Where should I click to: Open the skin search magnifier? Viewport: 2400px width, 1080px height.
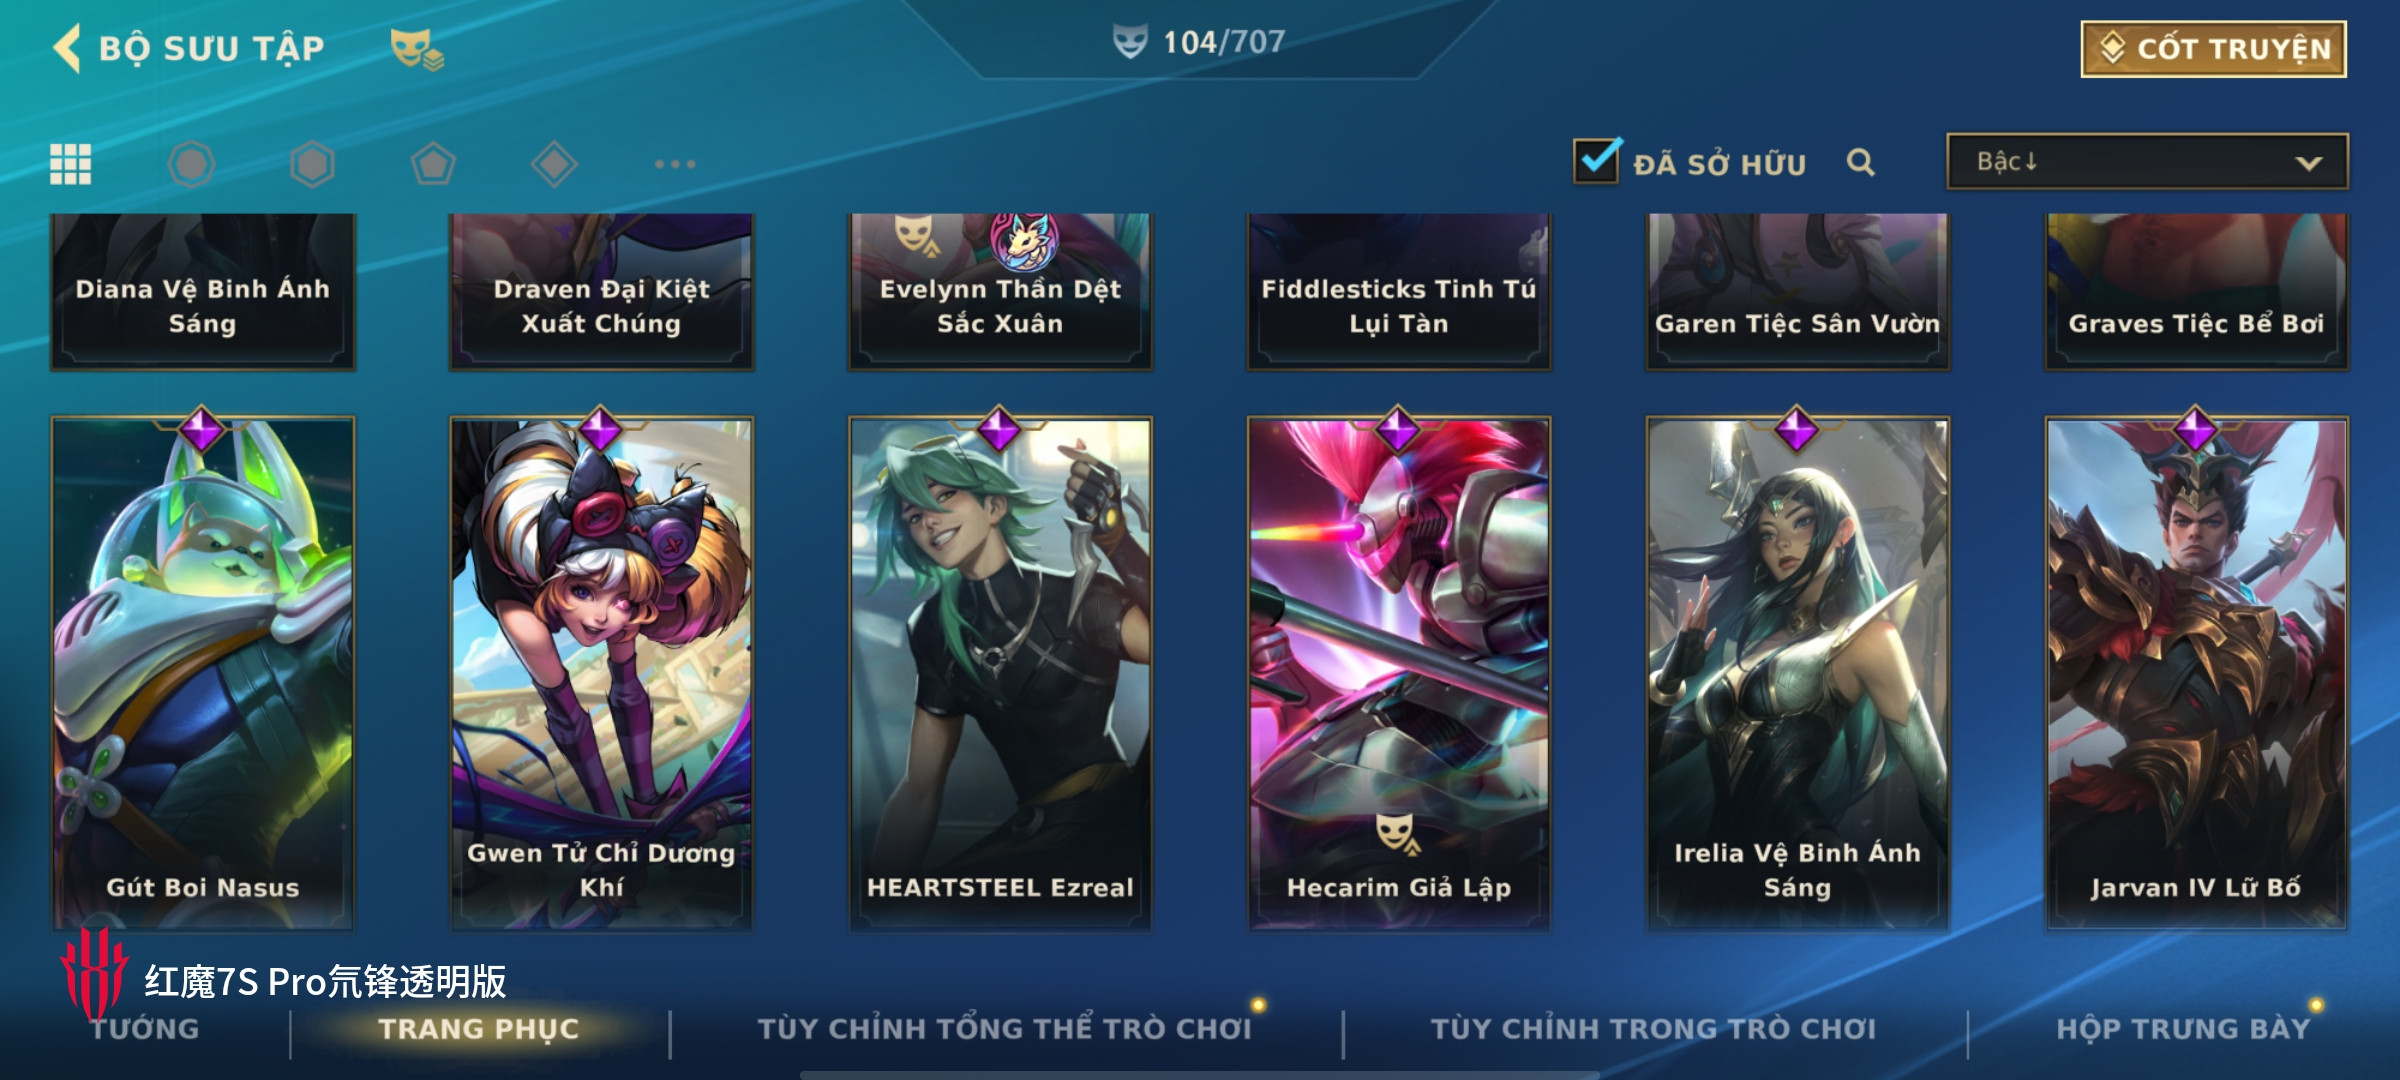point(1860,162)
